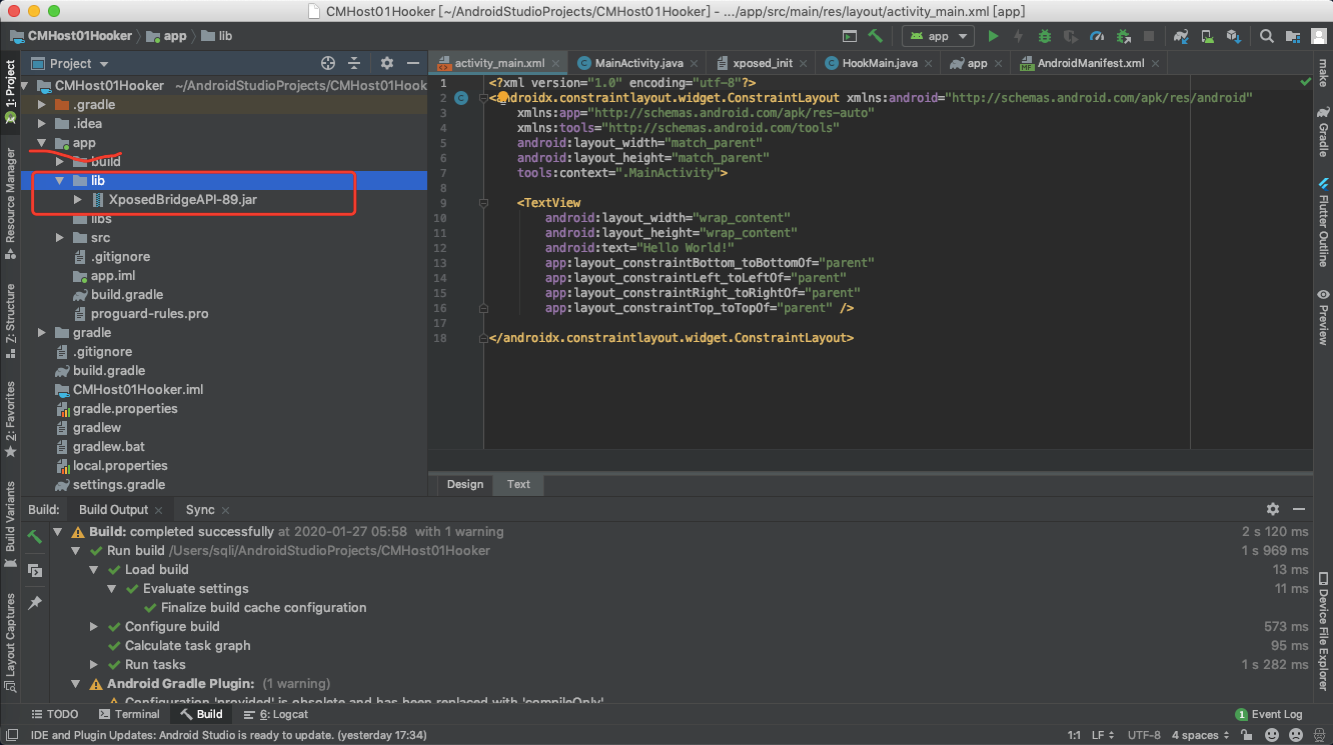
Task: Expand the XposedBridgeAPI-89.jar tree node
Action: pyautogui.click(x=78, y=200)
